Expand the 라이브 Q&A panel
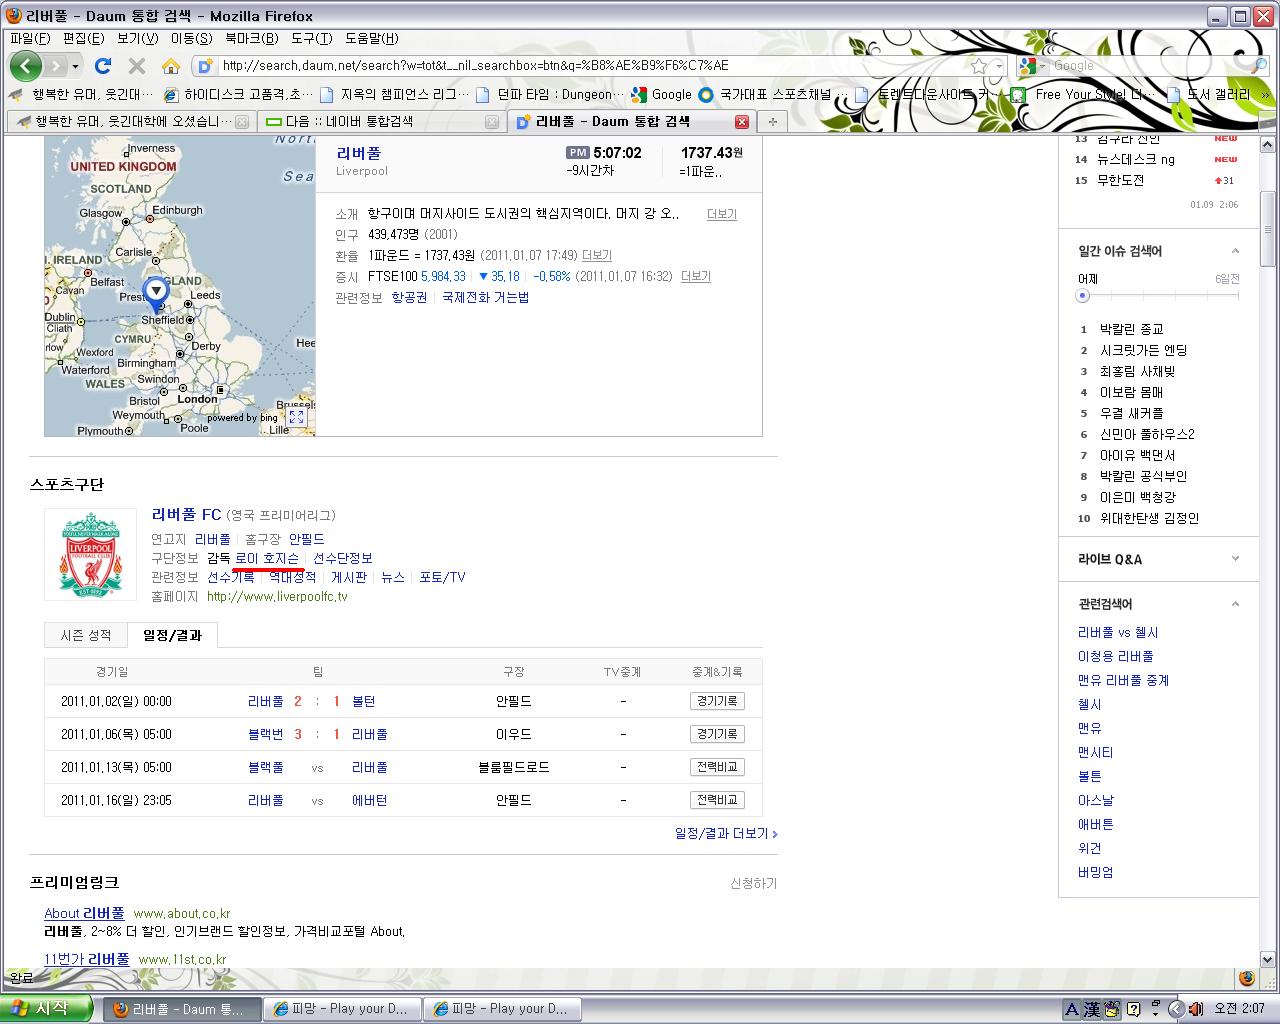The image size is (1280, 1024). 1235,559
